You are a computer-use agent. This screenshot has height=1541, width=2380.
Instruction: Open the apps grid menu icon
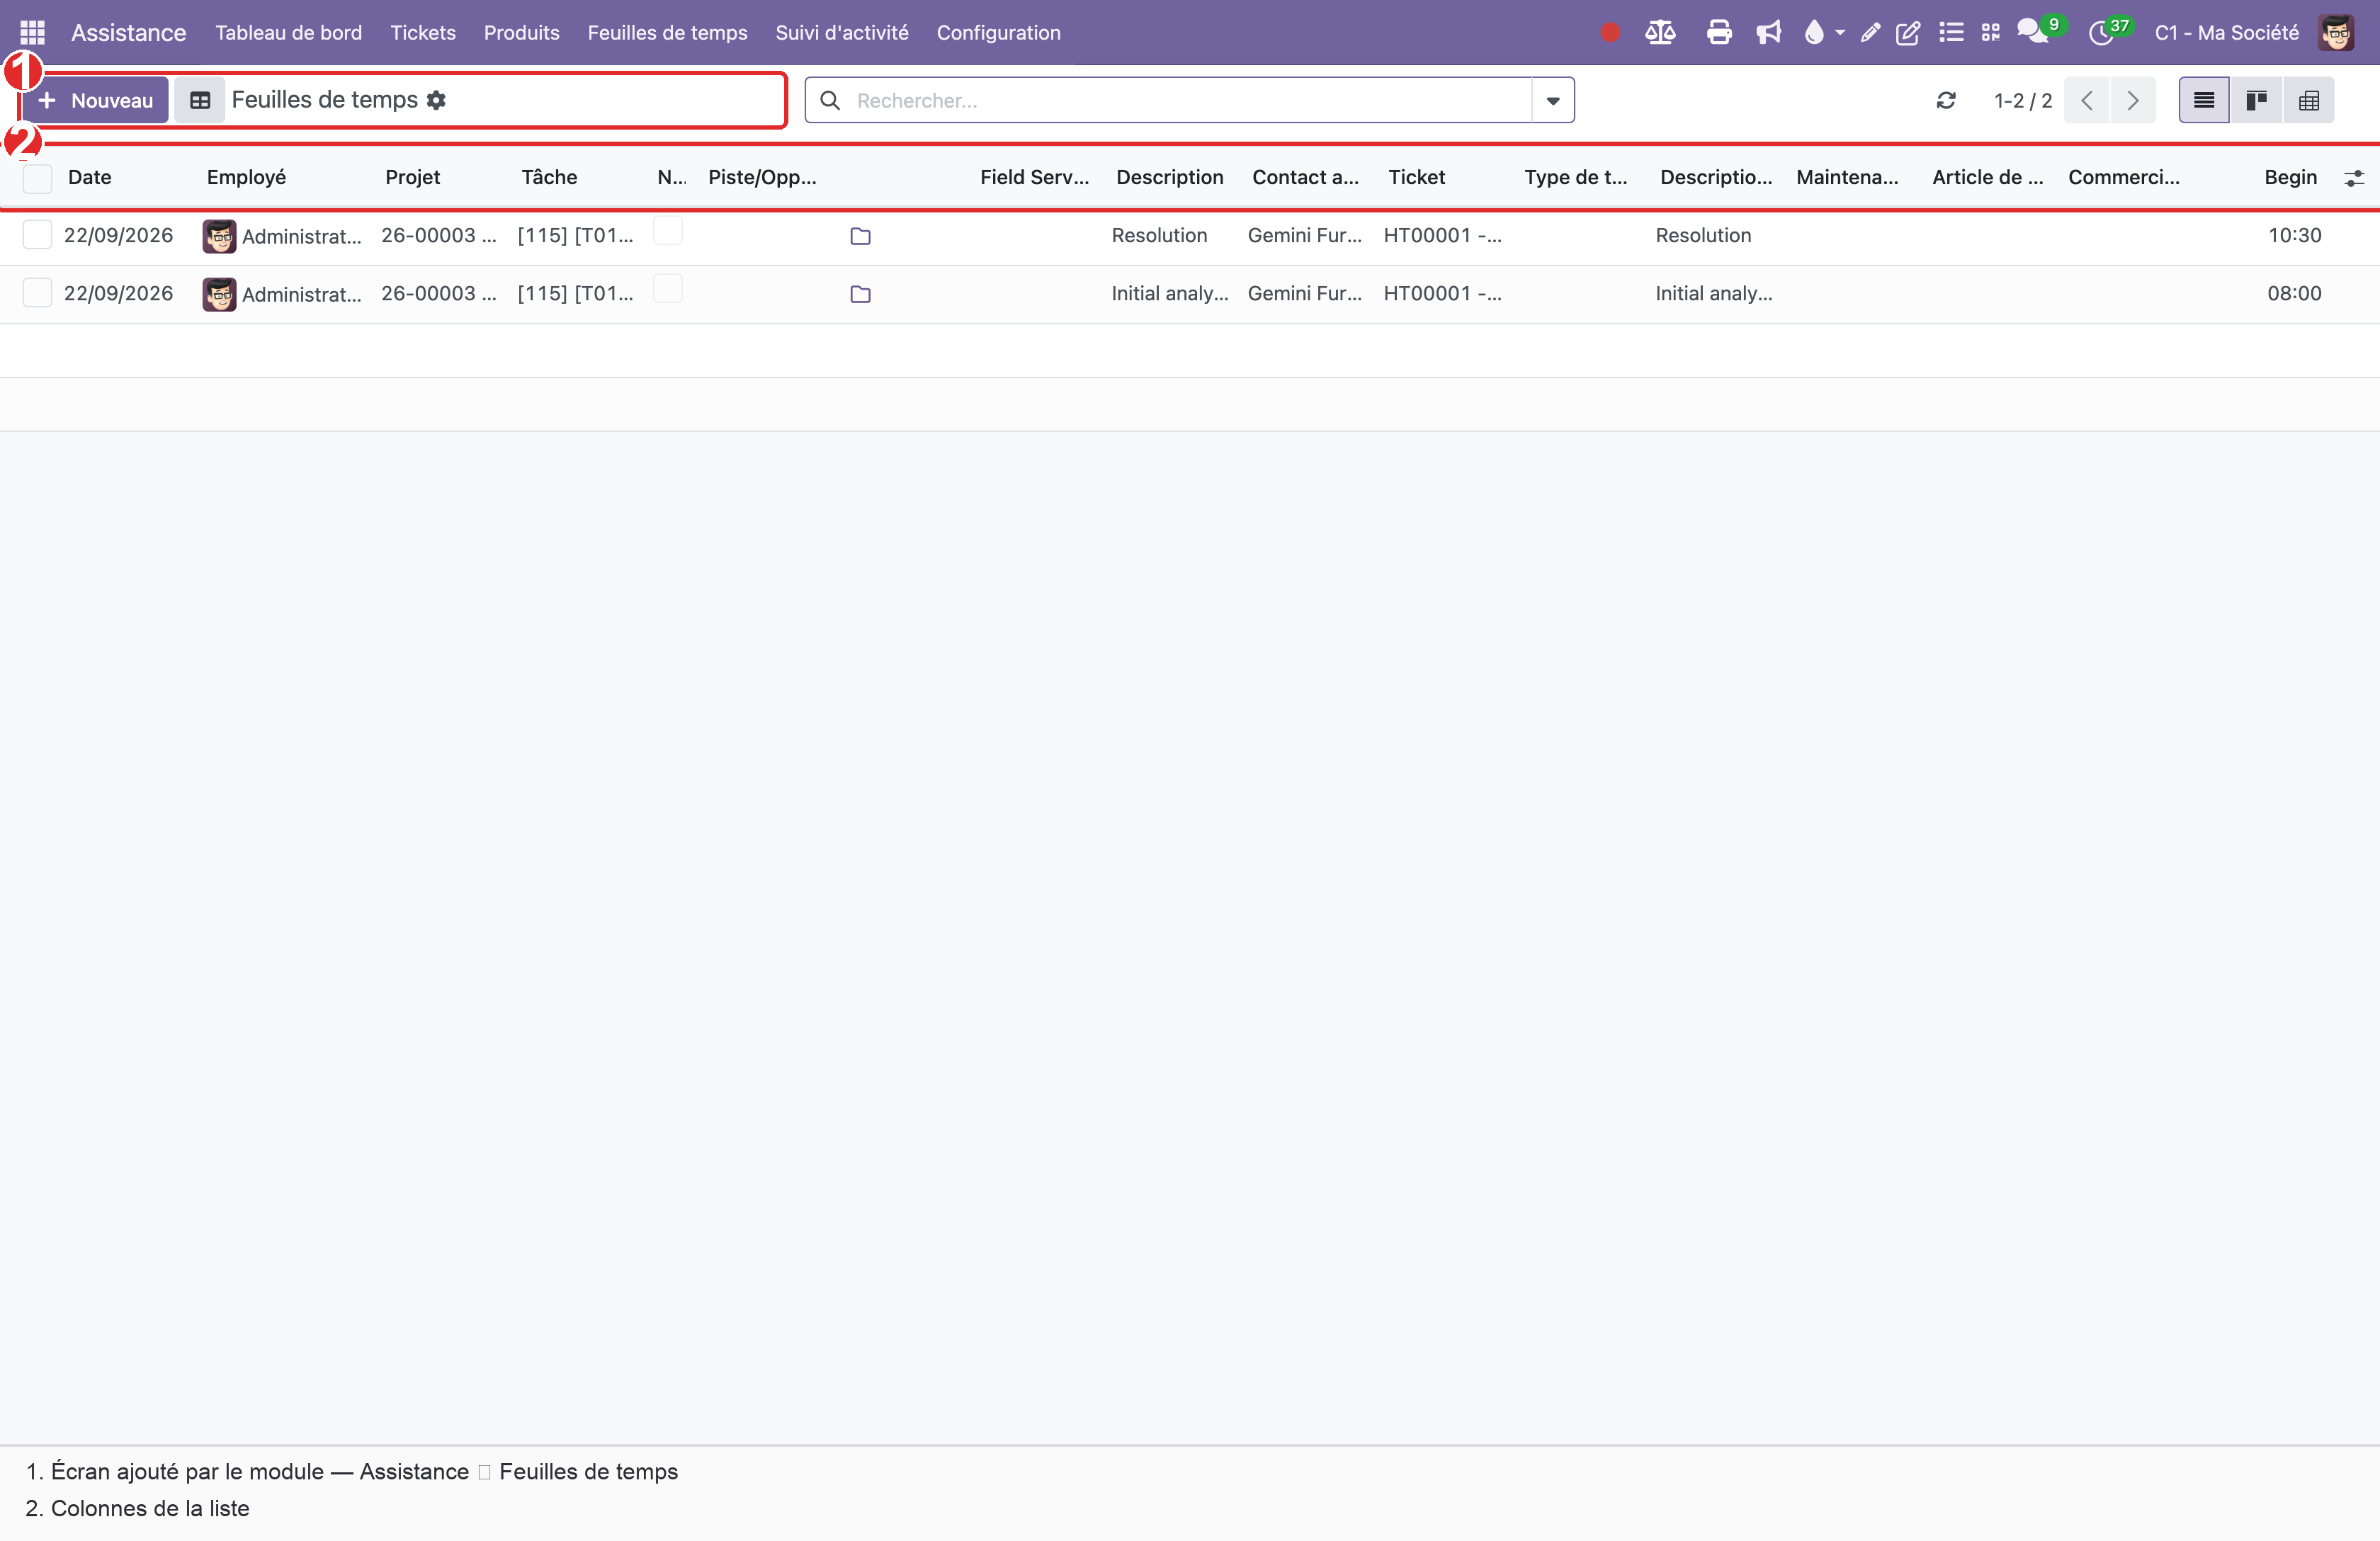(x=32, y=32)
